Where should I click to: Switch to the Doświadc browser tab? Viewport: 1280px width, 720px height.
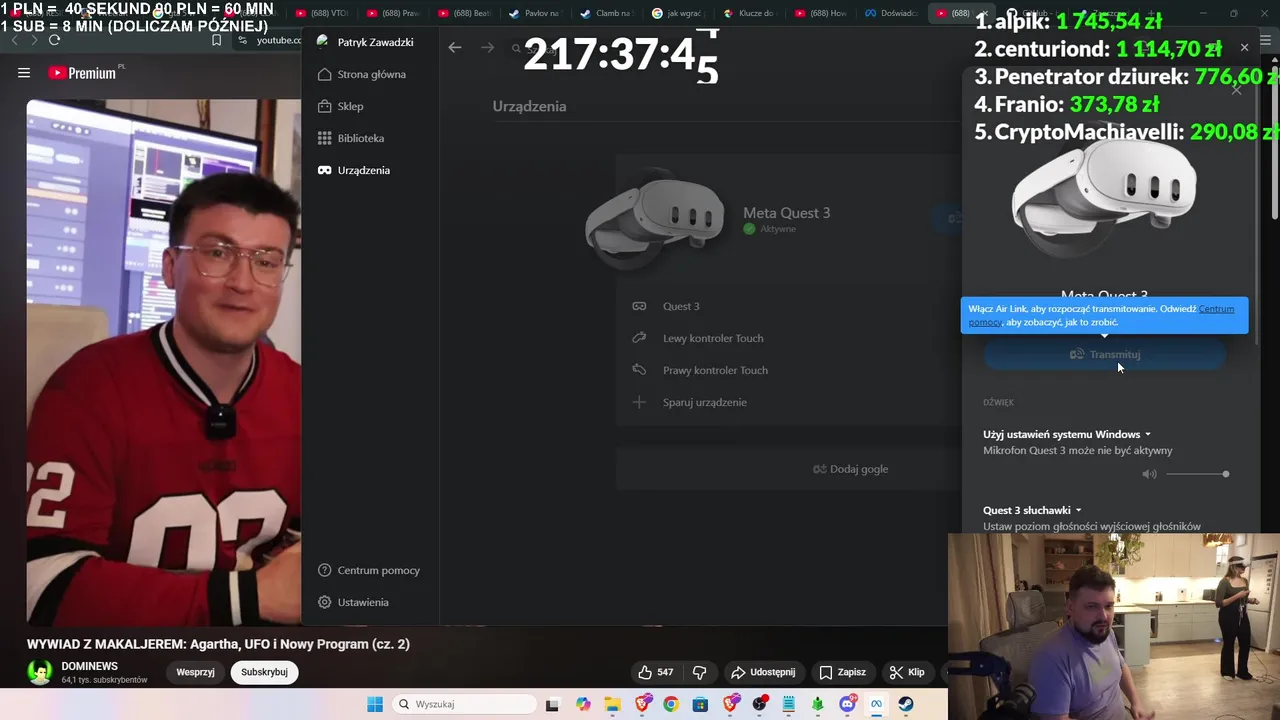[892, 13]
